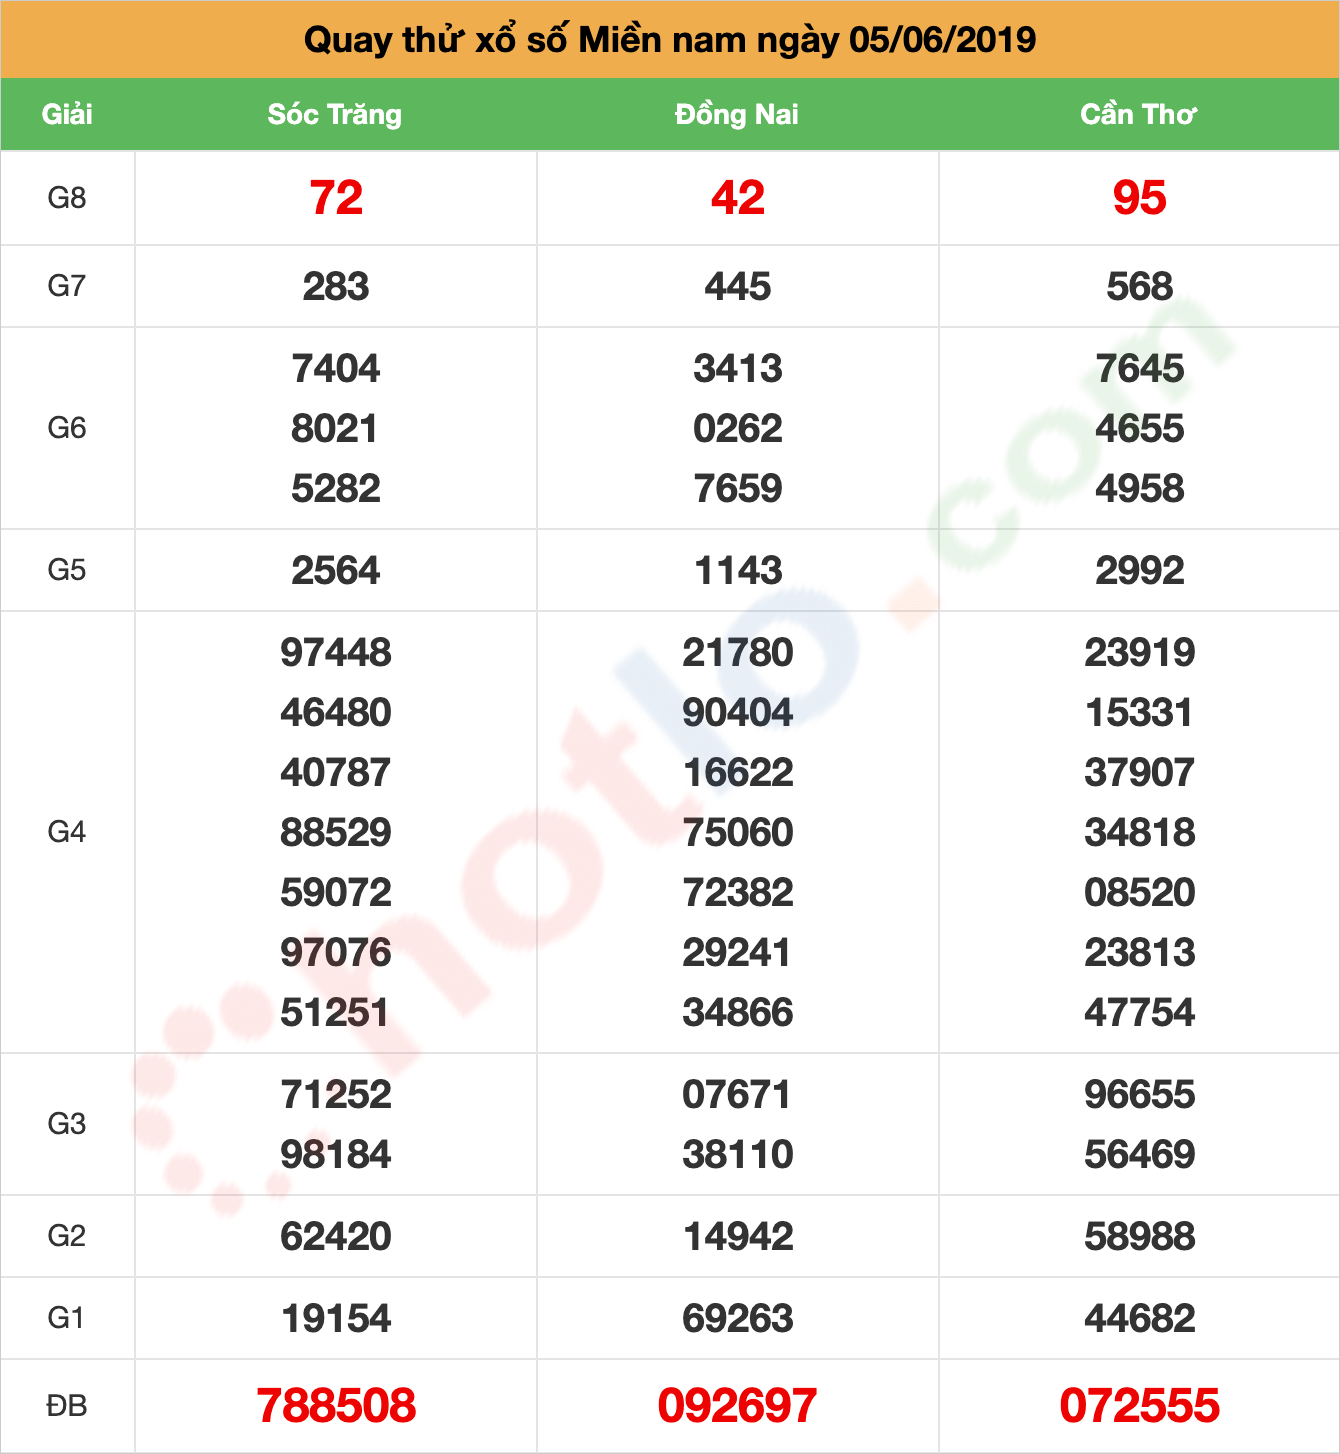1340x1454 pixels.
Task: Select the 'Cần Thơ' column header
Action: (1138, 114)
